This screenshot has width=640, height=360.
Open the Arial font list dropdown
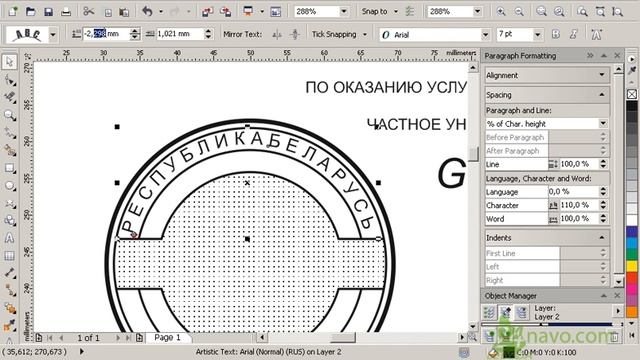pos(485,35)
